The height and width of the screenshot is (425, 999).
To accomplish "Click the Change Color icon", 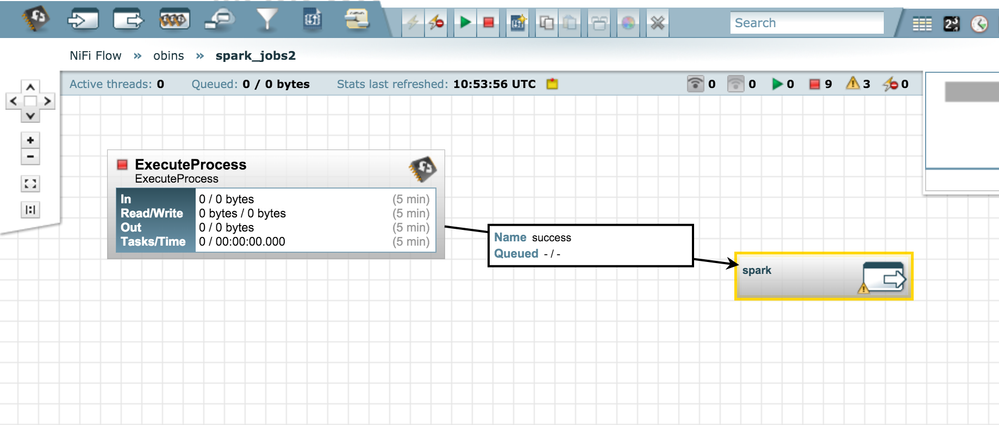I will (628, 23).
